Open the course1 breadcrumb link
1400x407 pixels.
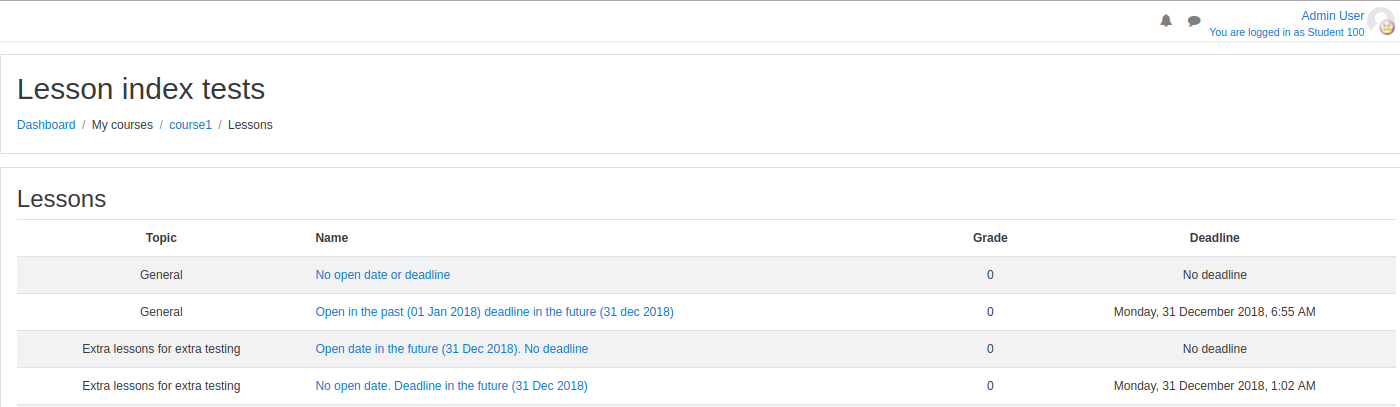[190, 125]
